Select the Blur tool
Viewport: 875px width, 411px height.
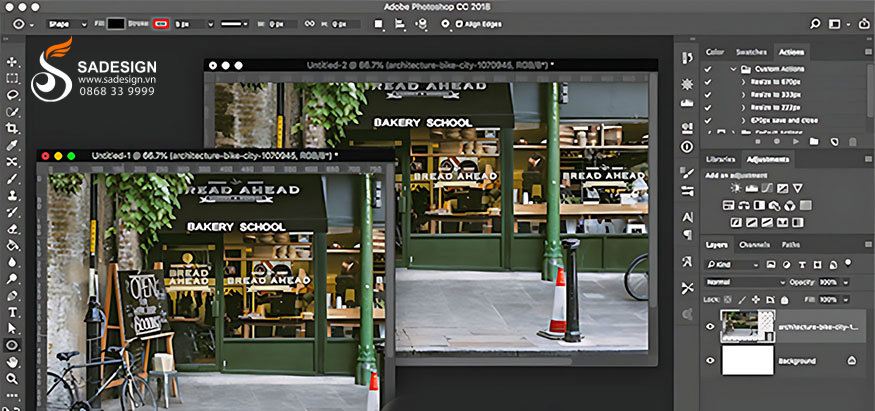12,262
